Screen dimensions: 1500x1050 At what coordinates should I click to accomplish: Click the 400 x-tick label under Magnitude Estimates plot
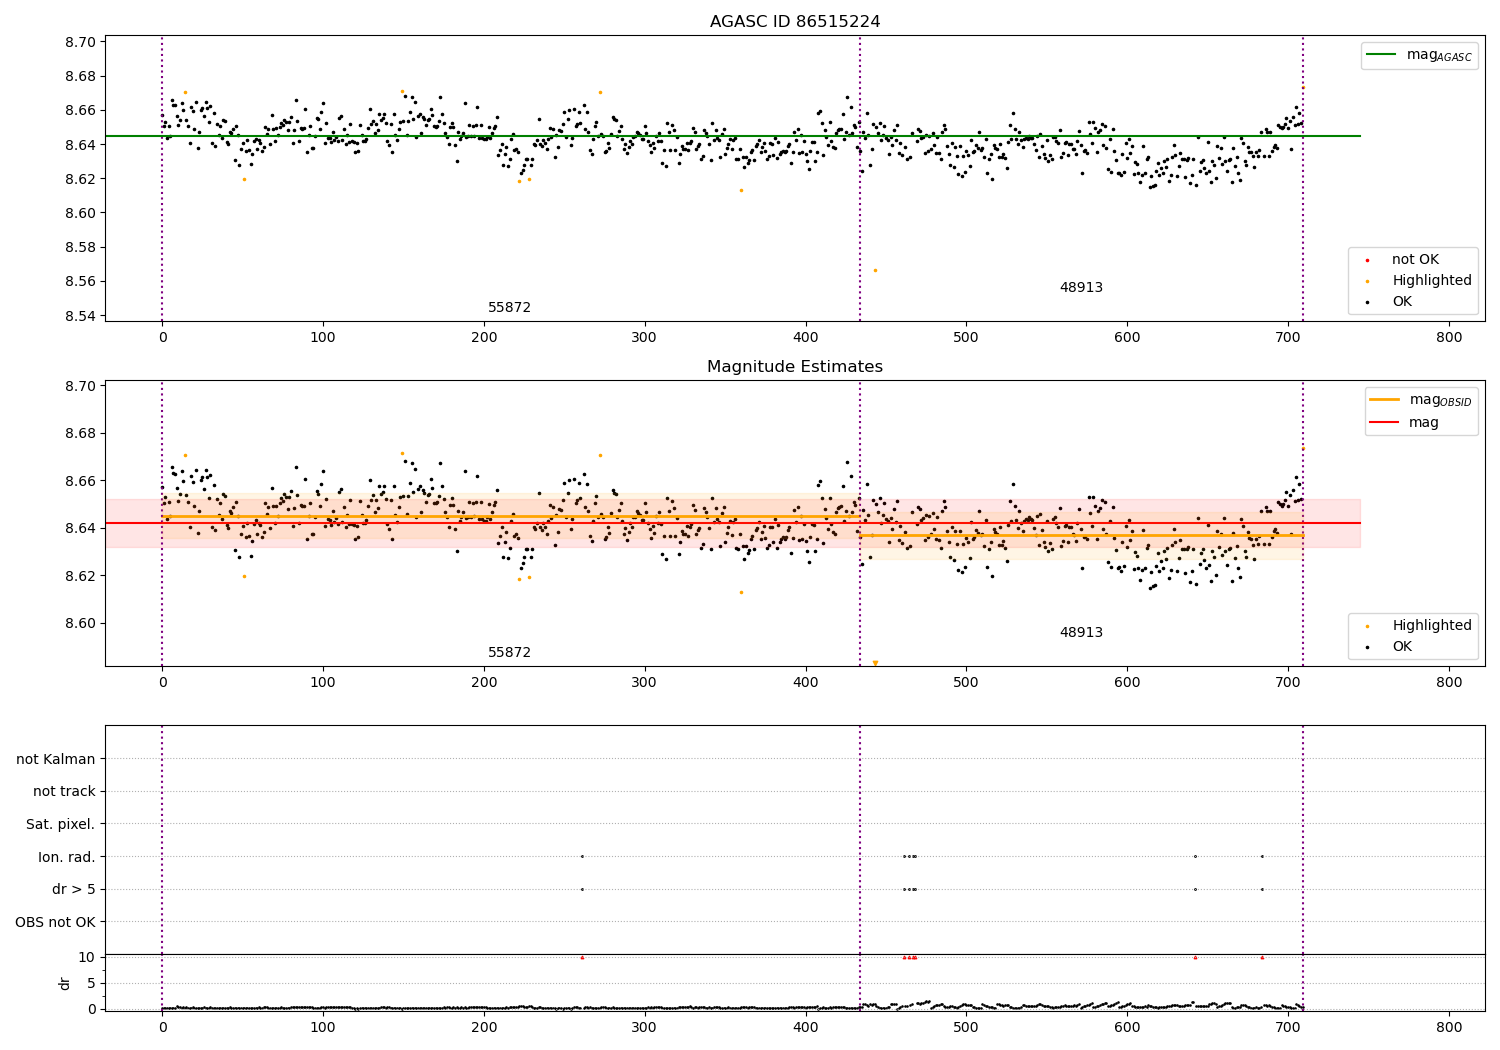click(x=805, y=683)
